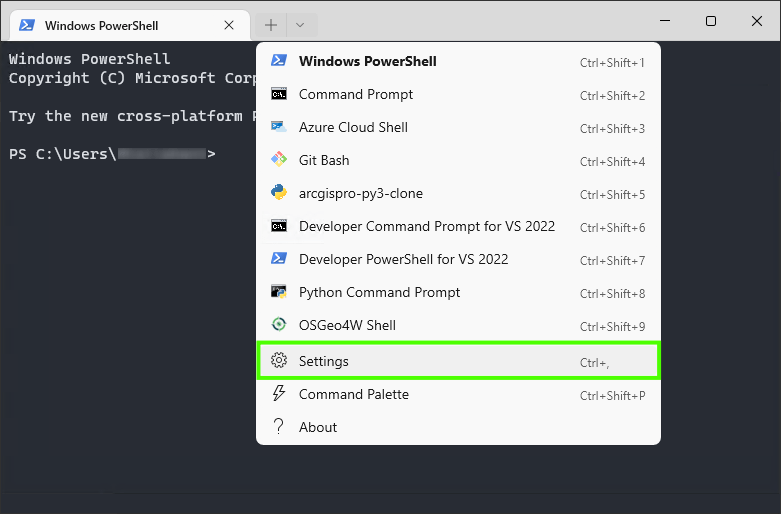Click the Settings gear icon

coord(279,361)
